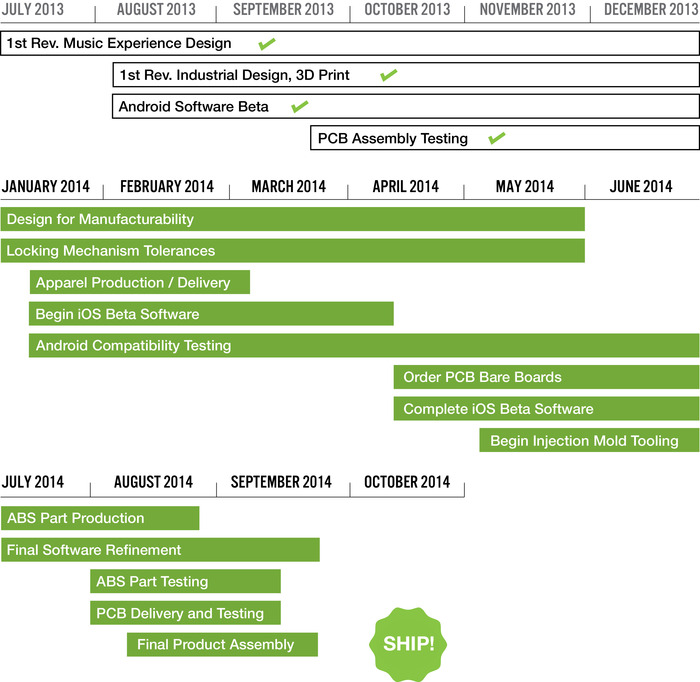
Task: Click the OCTOBER 2014 month header
Action: coord(407,482)
